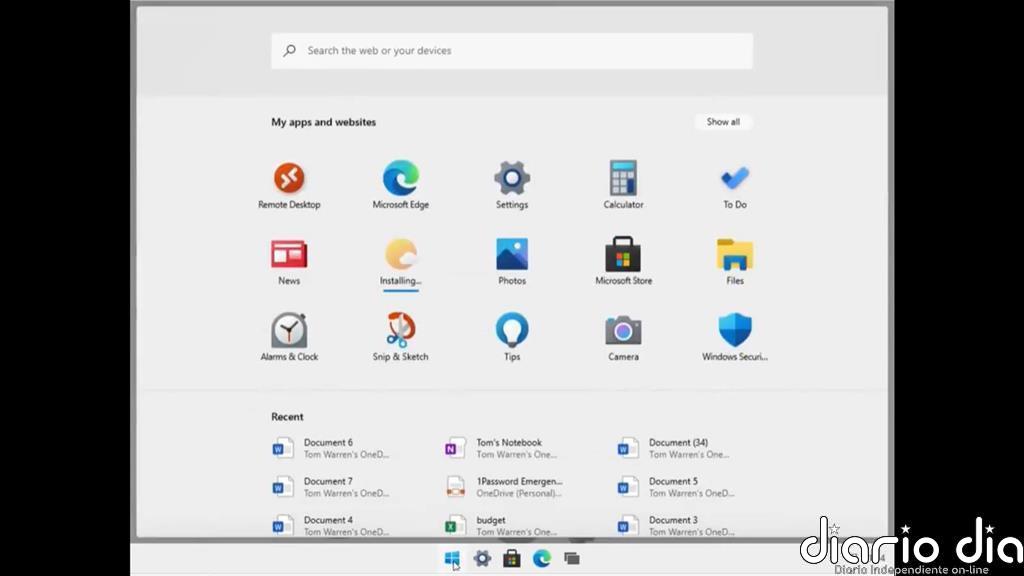Launch the News app
Screen dimensions: 1024x576
coord(289,256)
